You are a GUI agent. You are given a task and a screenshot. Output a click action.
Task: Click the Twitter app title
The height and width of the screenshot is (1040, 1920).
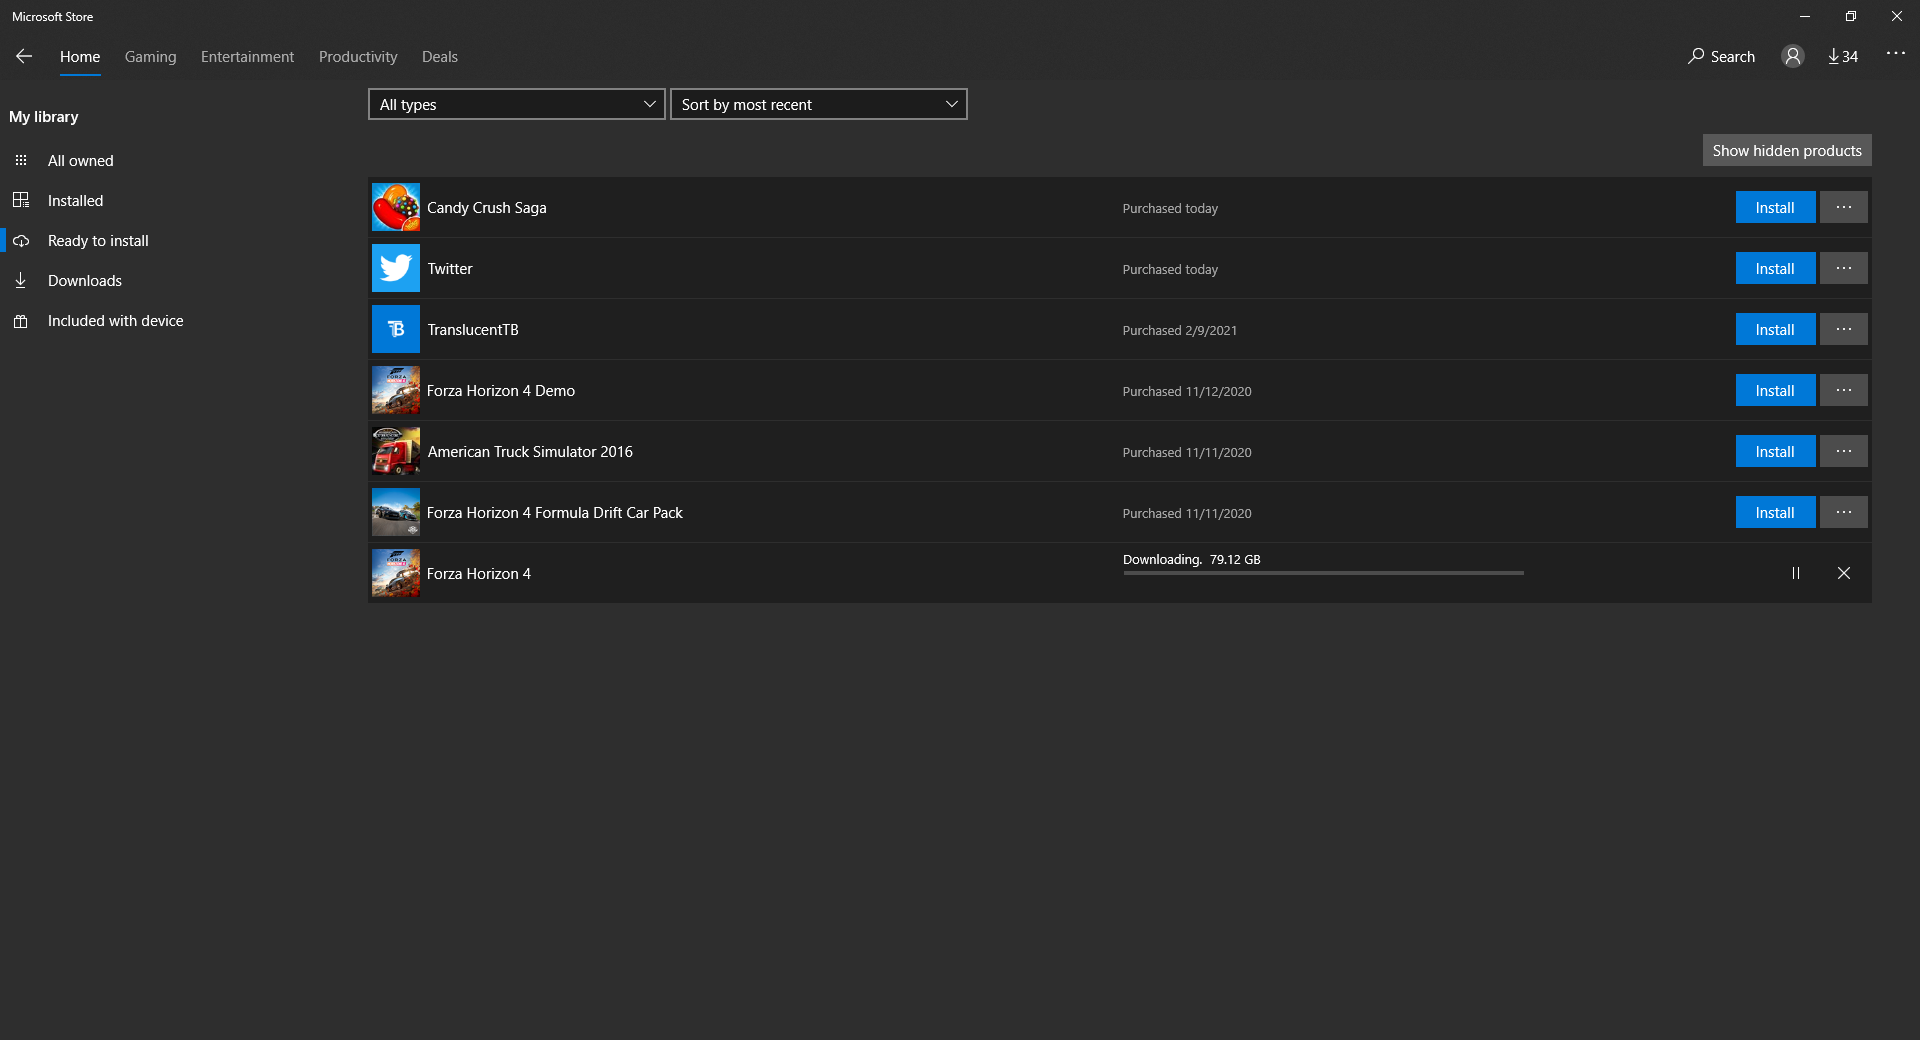450,269
